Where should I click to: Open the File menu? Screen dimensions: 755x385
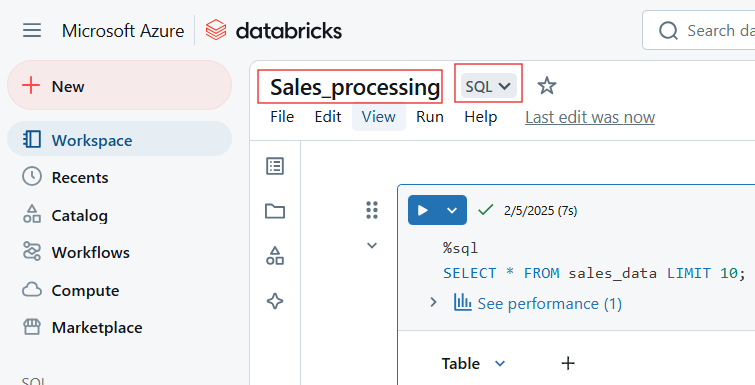pos(282,117)
